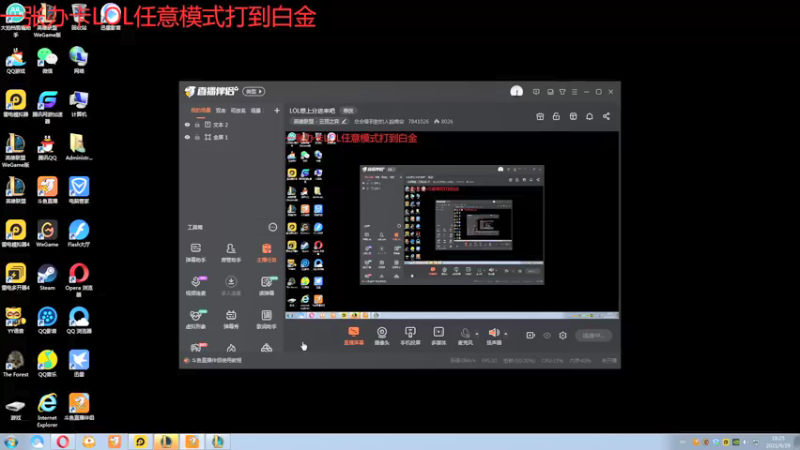Add a 多媒体 multimedia source
This screenshot has height=450, width=800.
438,336
